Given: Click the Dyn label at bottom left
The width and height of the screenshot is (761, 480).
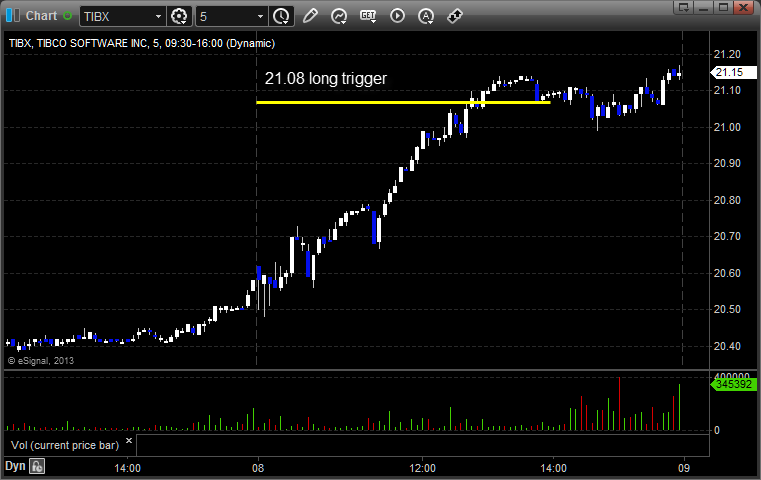Looking at the screenshot, I should (15, 466).
